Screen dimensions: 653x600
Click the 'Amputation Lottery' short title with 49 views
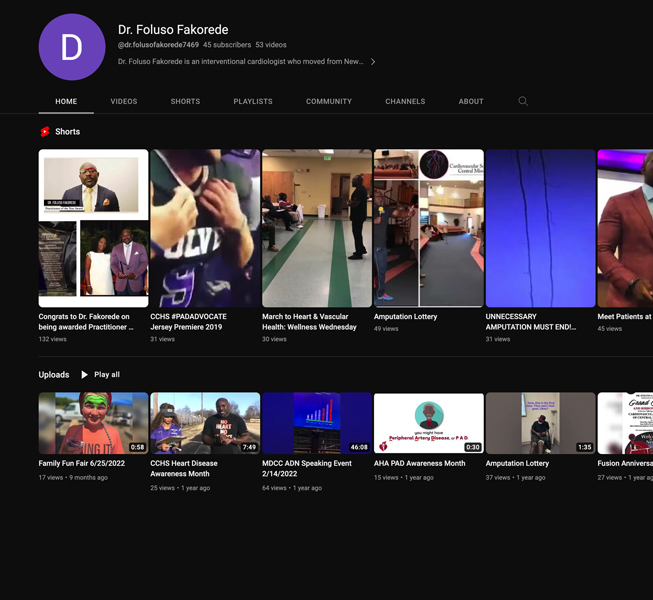pyautogui.click(x=406, y=316)
